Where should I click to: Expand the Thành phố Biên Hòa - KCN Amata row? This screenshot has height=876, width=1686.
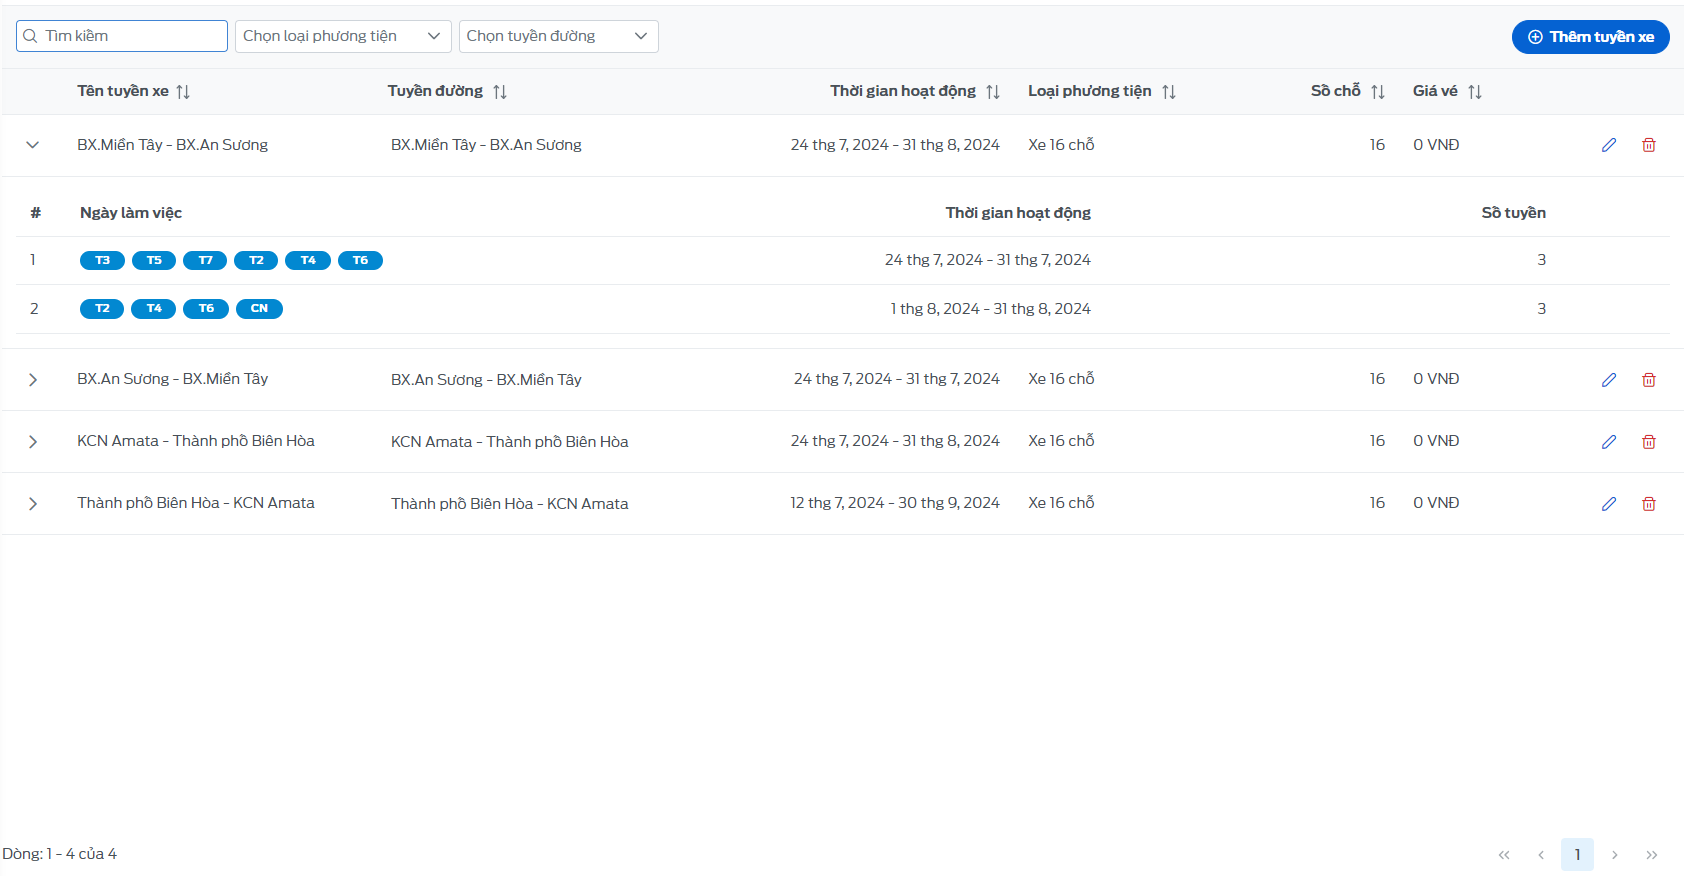pos(33,504)
